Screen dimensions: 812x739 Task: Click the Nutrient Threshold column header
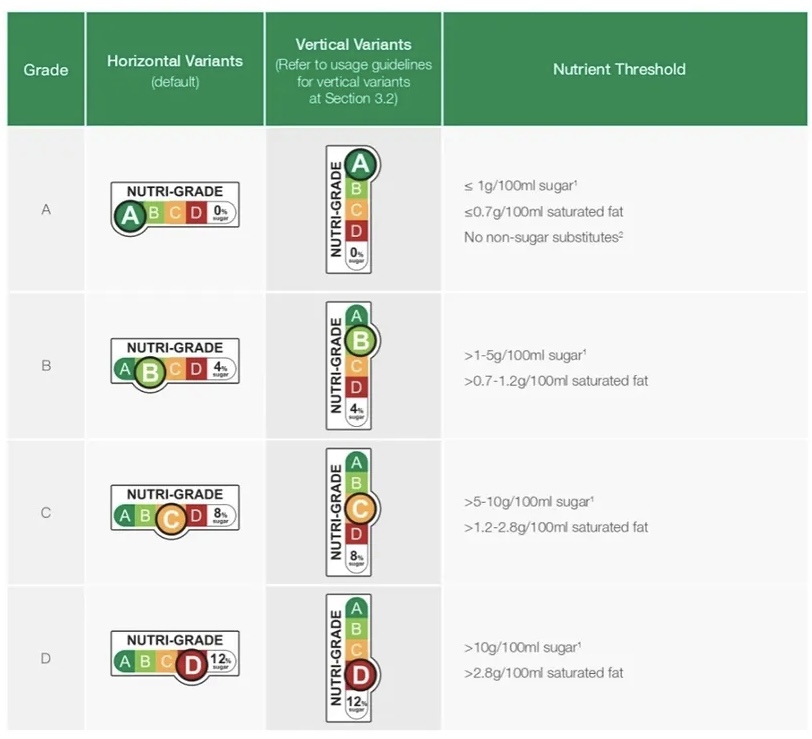pos(619,69)
